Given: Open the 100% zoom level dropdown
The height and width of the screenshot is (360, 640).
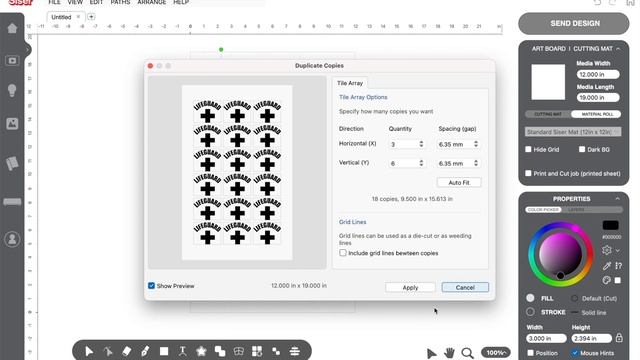Looking at the screenshot, I should [496, 353].
